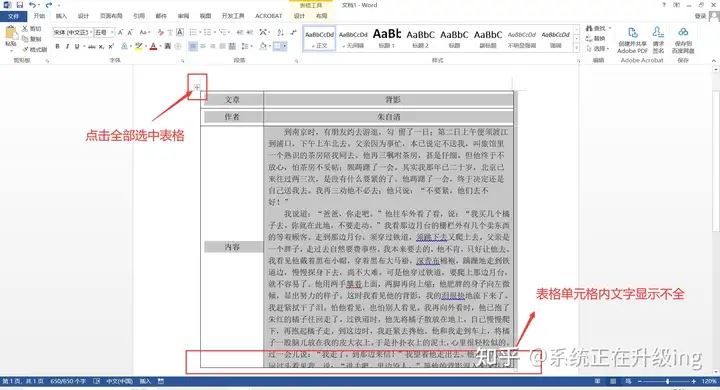Click the word count 650/650 in status bar
Image resolution: width=720 pixels, height=390 pixels.
point(68,381)
